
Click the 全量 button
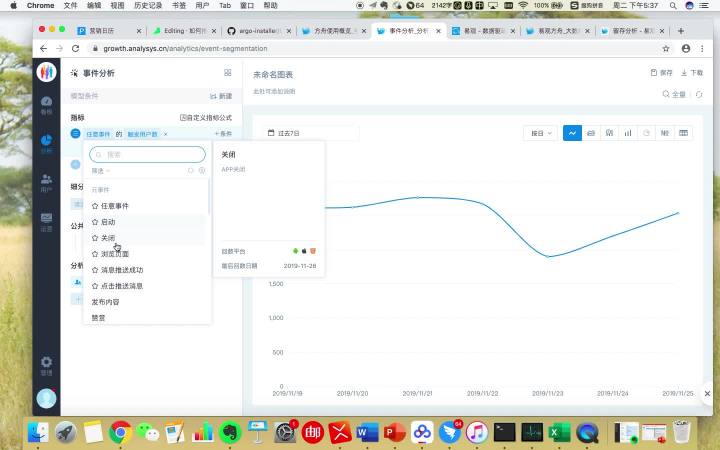pos(674,94)
